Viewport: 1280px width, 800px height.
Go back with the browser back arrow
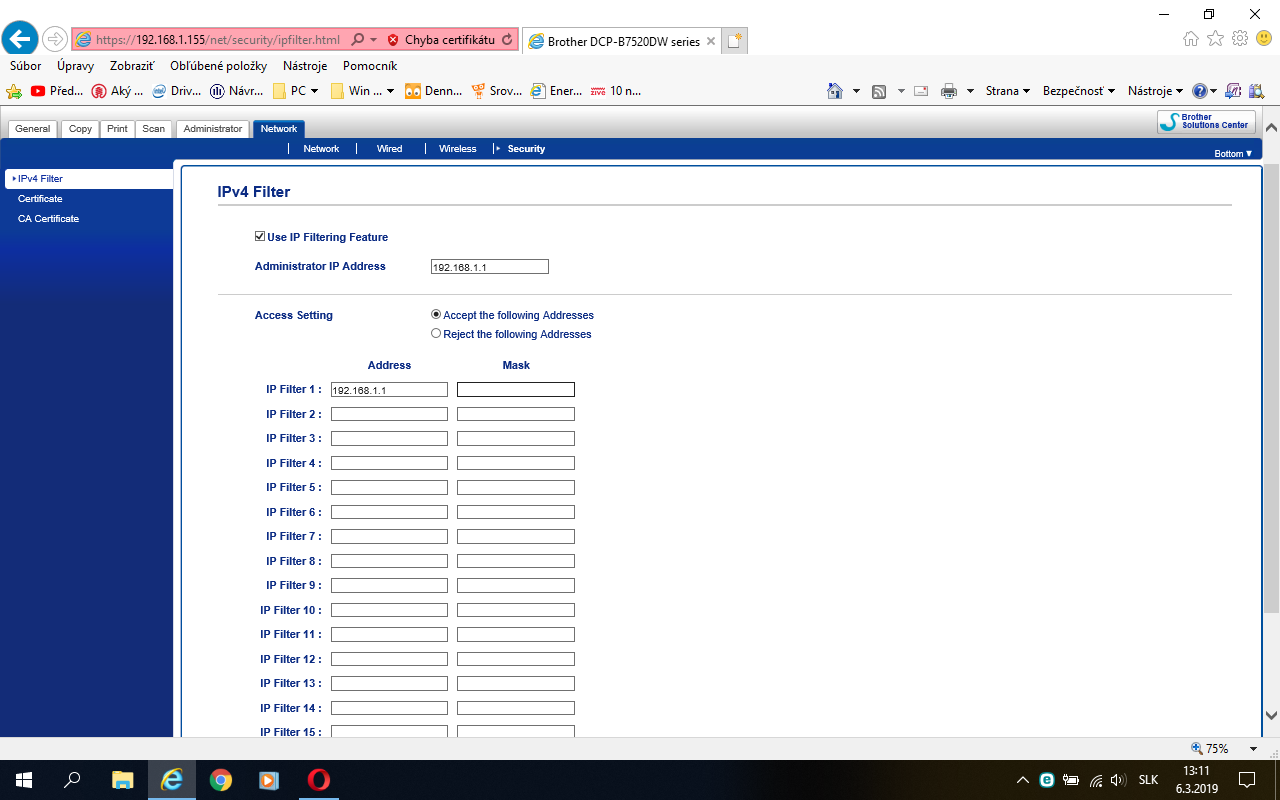point(20,39)
